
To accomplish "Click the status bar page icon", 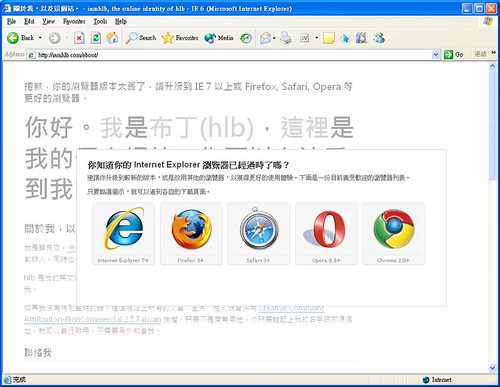I will [7, 380].
